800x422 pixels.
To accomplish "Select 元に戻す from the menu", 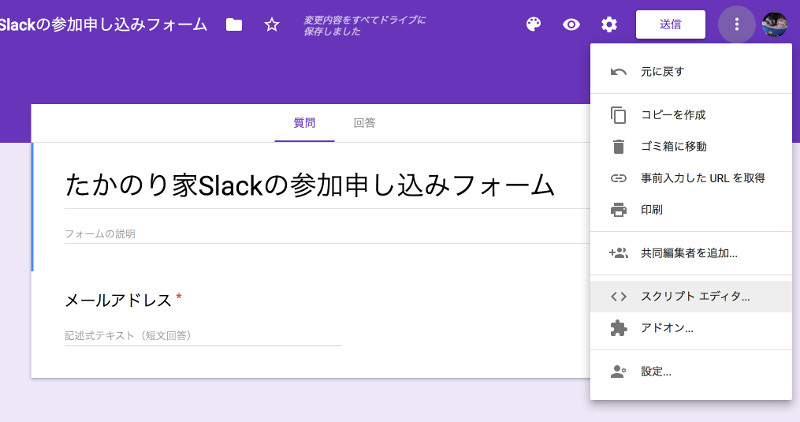I will (x=691, y=72).
